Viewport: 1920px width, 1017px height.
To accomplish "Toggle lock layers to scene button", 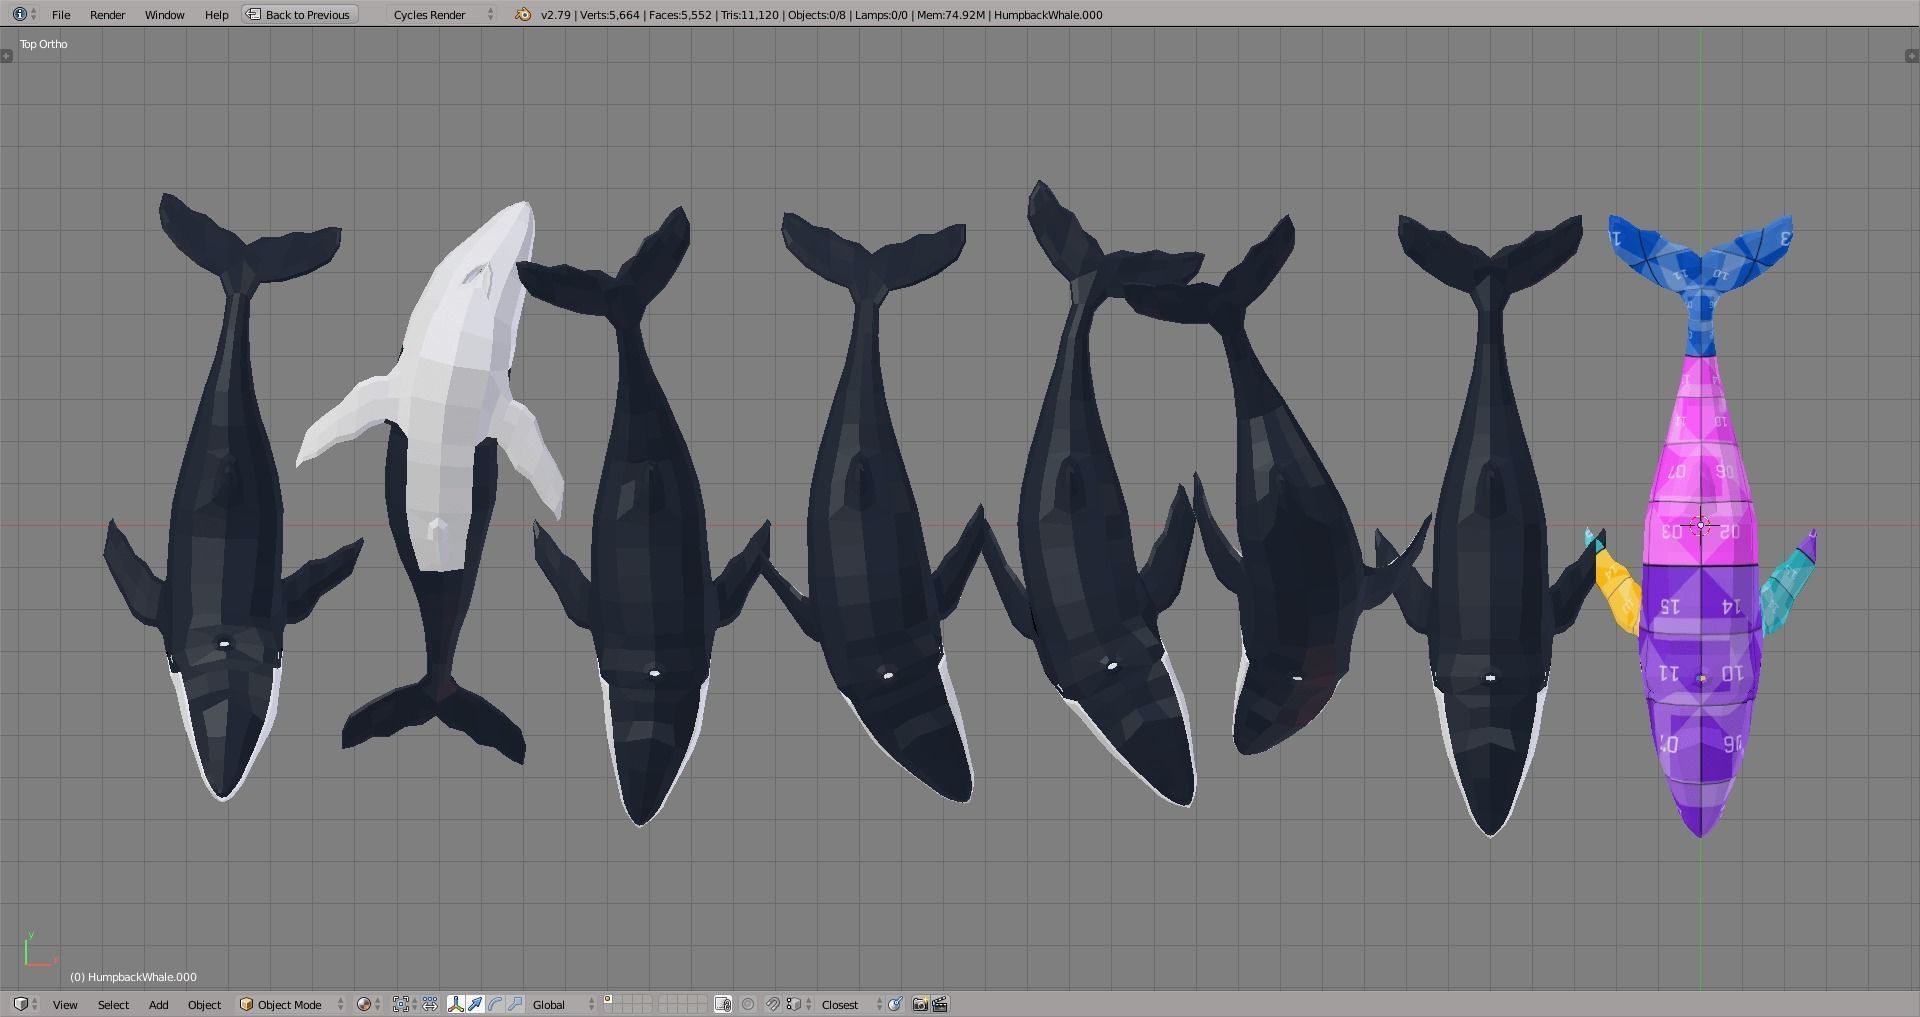I will tap(723, 1004).
